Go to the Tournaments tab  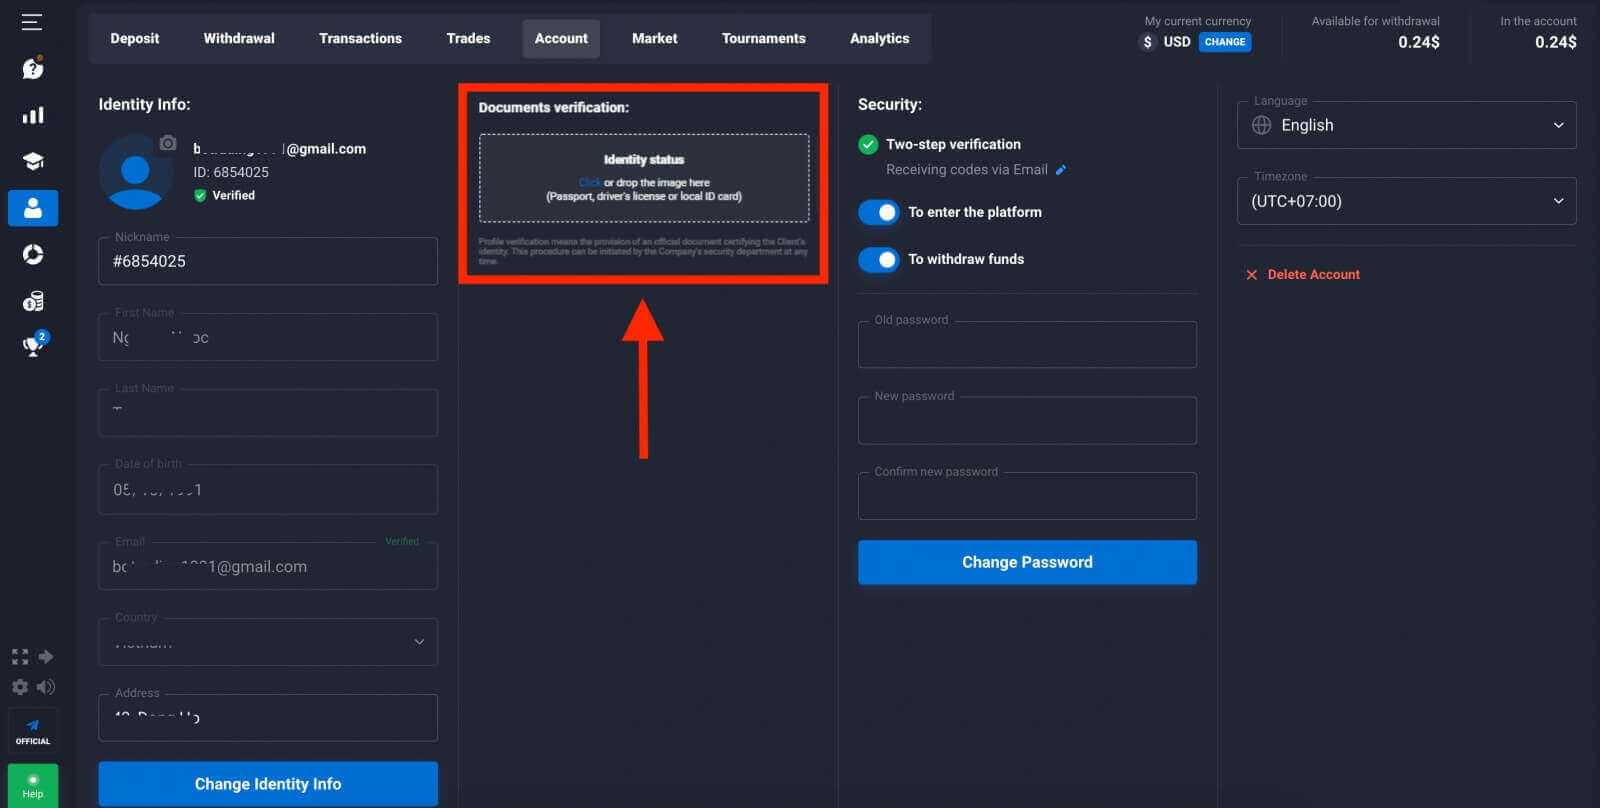point(763,39)
